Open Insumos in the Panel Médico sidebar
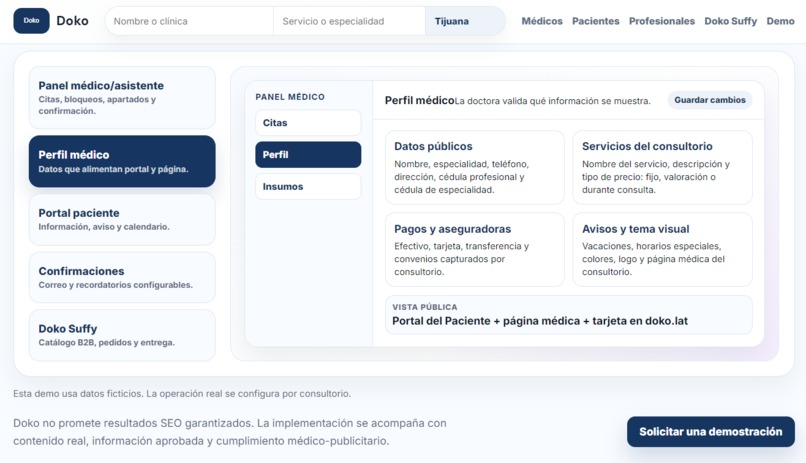Viewport: 806px width, 463px height. pos(308,187)
